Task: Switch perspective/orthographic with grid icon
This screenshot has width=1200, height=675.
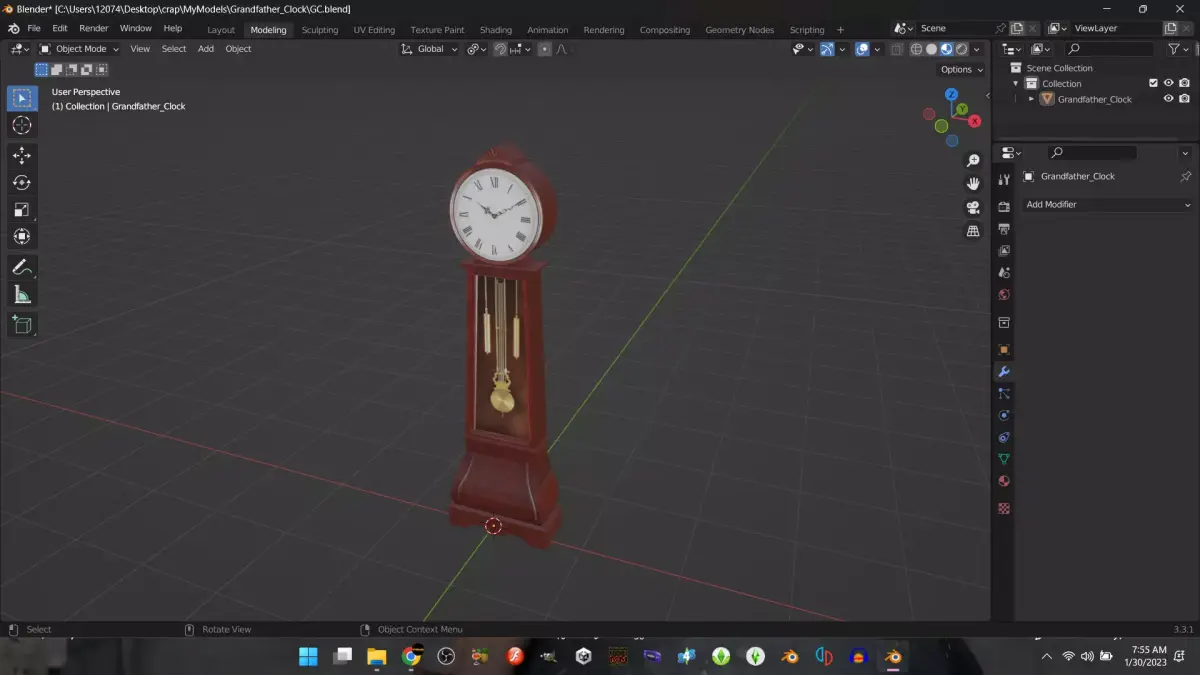Action: (973, 231)
